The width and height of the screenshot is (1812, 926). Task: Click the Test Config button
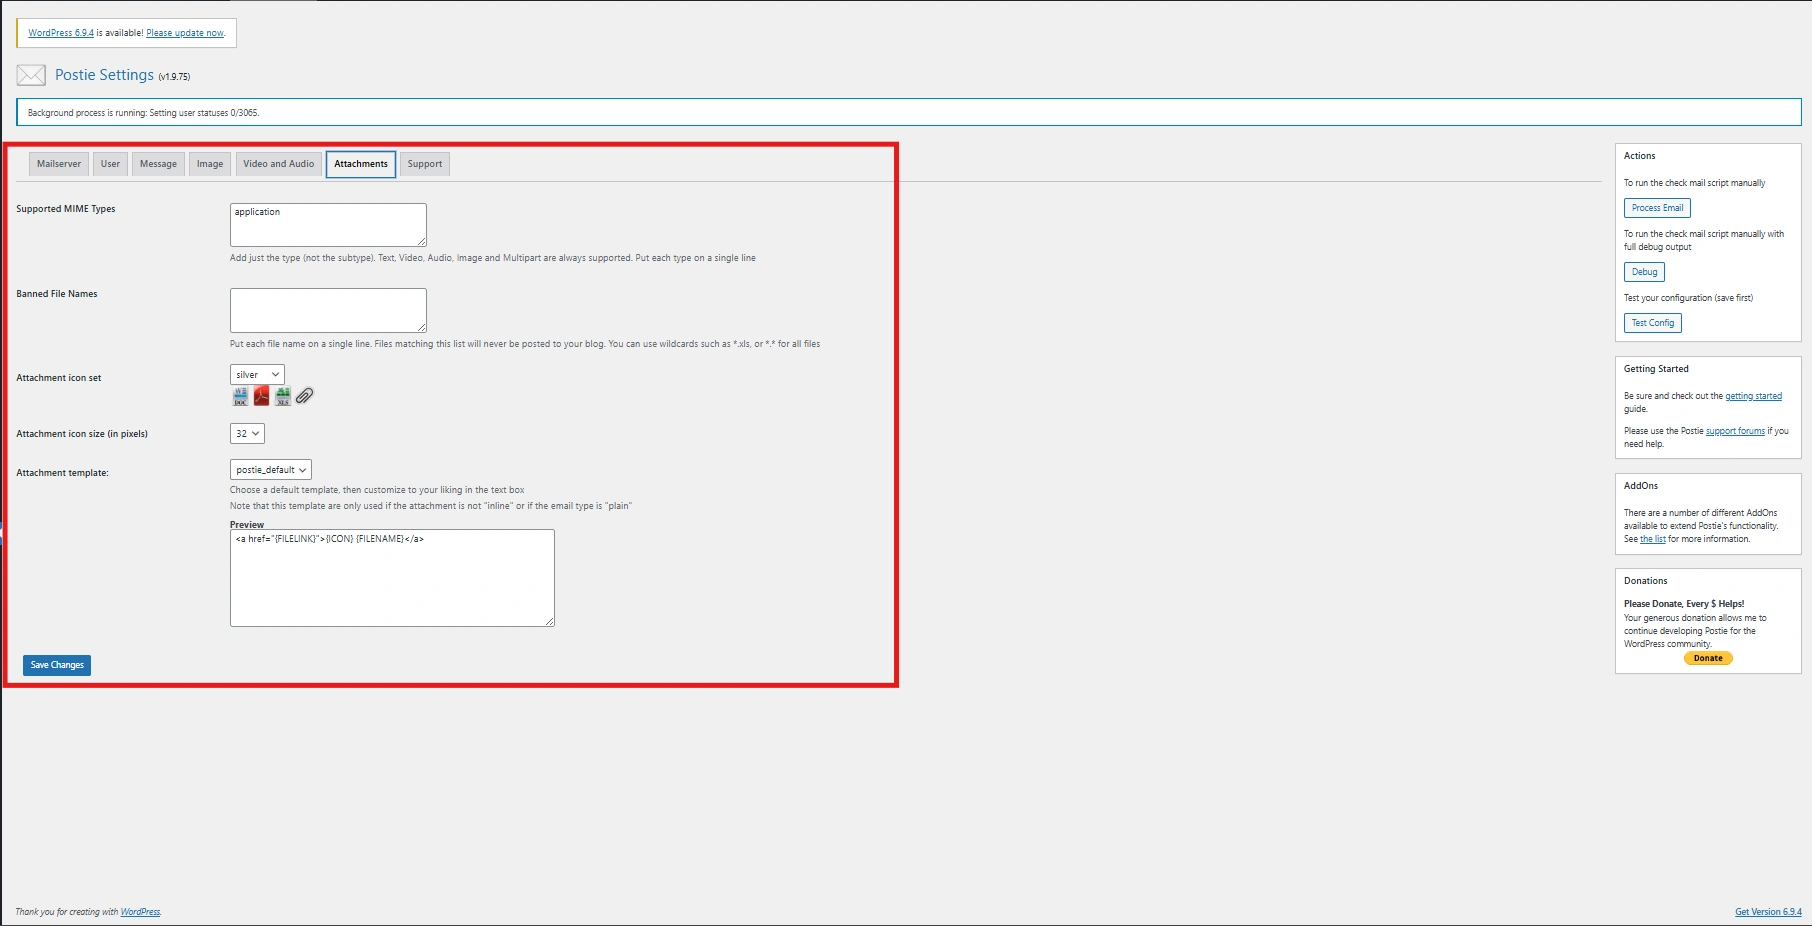point(1653,323)
